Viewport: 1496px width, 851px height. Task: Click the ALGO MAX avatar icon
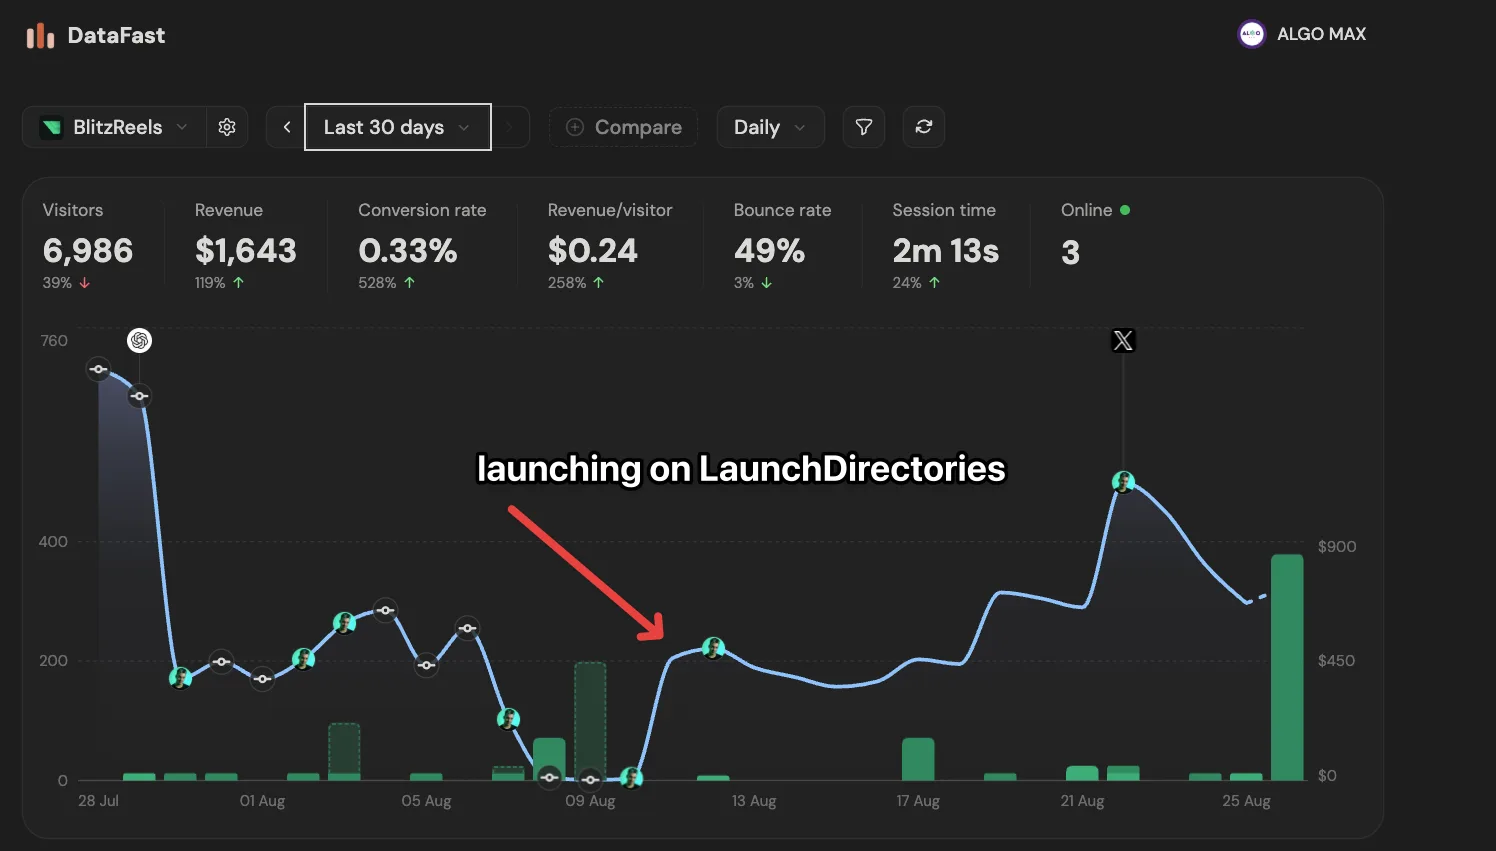point(1252,34)
